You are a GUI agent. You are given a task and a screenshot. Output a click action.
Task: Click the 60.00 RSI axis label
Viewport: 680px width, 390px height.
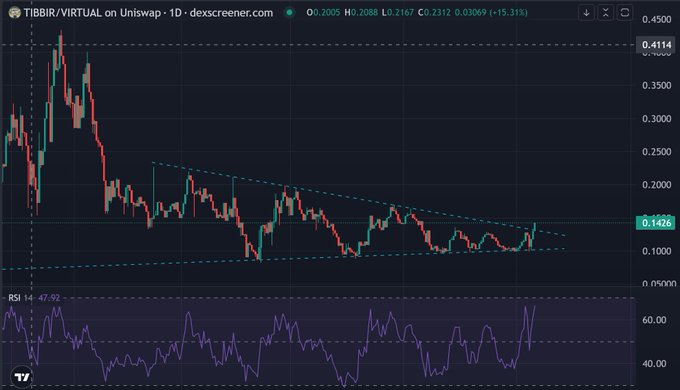coord(654,320)
